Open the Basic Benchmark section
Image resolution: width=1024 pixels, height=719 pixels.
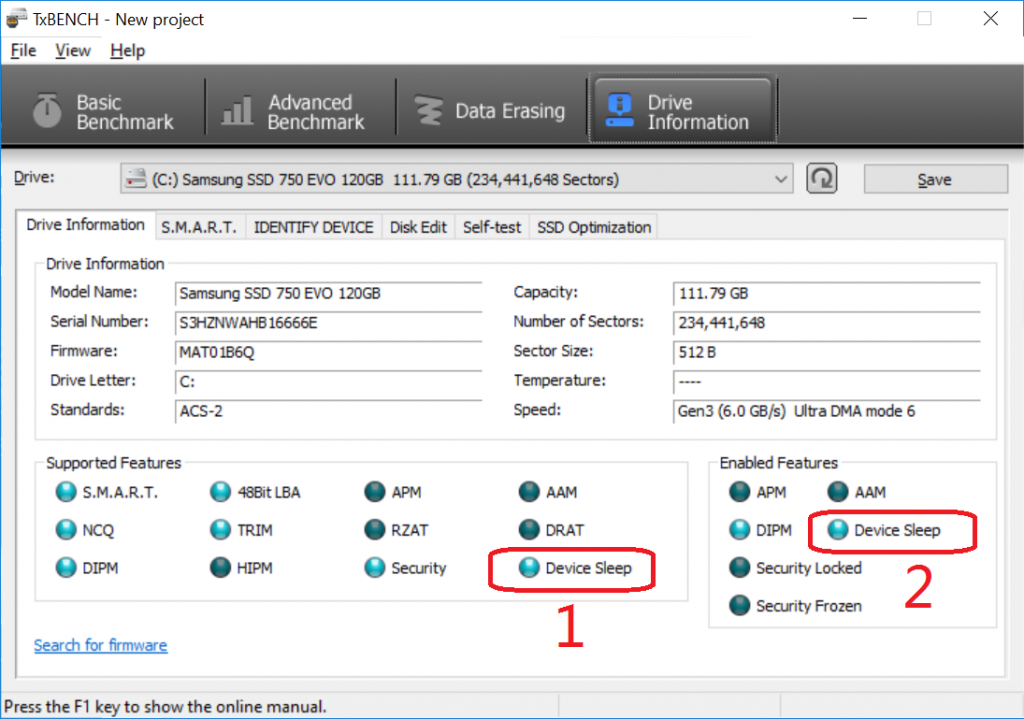coord(104,111)
